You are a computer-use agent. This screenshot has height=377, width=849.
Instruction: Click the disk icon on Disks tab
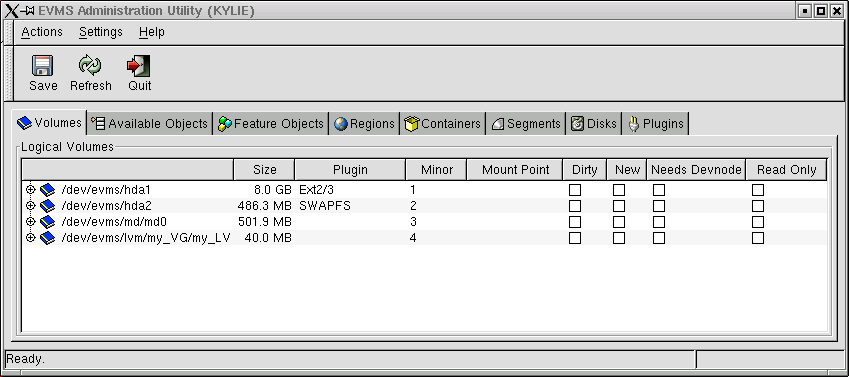point(577,124)
